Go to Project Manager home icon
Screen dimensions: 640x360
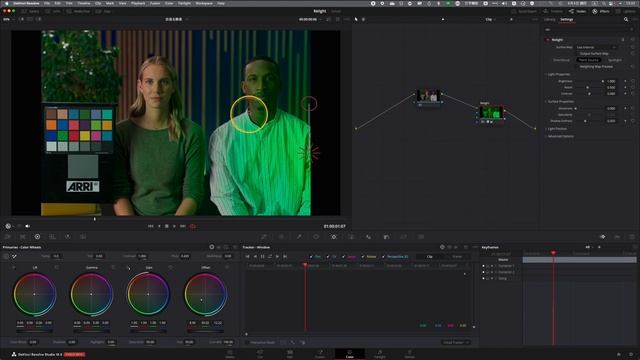[619, 355]
